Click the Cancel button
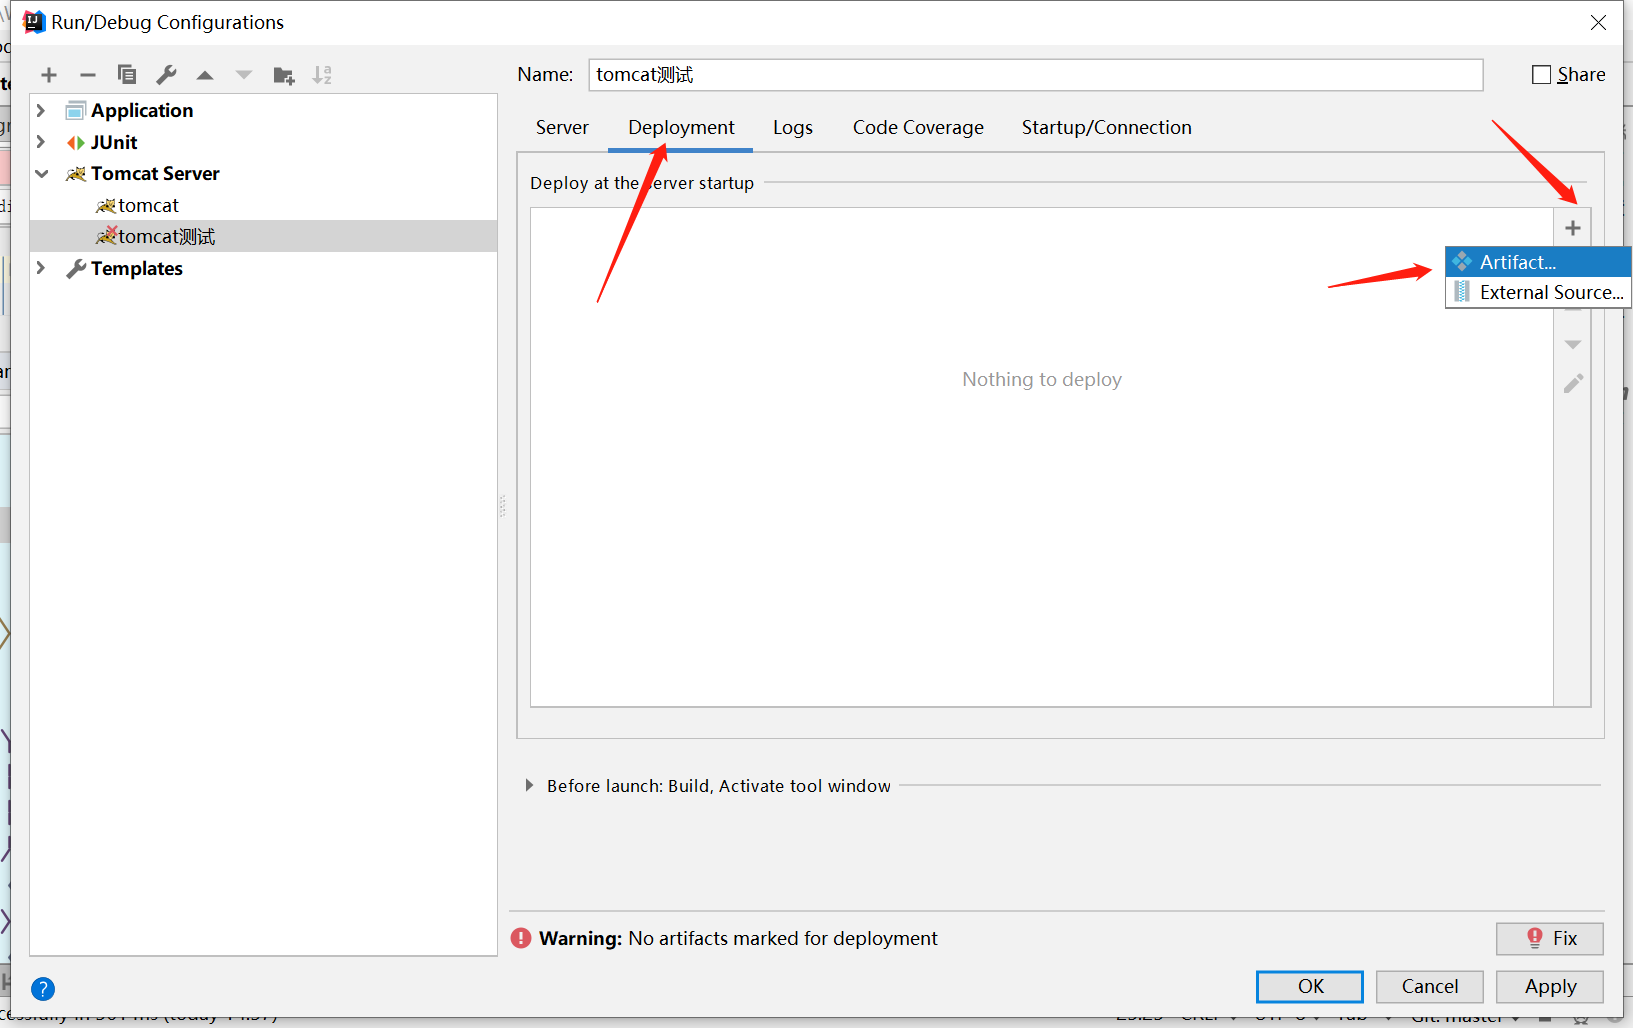 1430,986
